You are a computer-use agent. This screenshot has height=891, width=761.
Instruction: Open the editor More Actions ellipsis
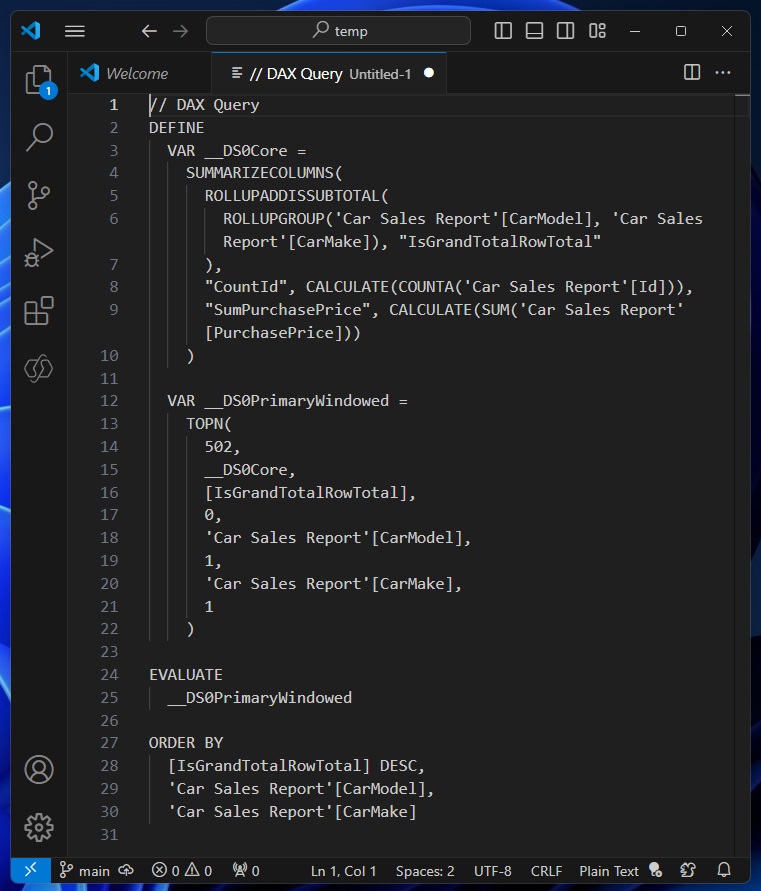tap(723, 72)
